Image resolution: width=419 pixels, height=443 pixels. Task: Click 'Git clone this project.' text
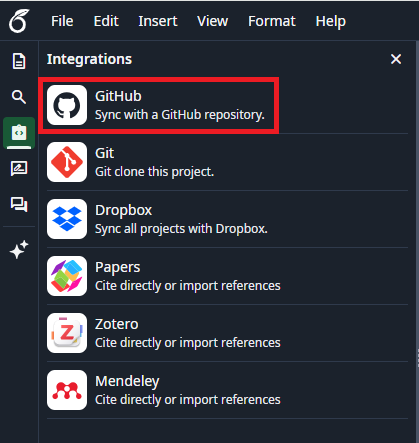[154, 172]
